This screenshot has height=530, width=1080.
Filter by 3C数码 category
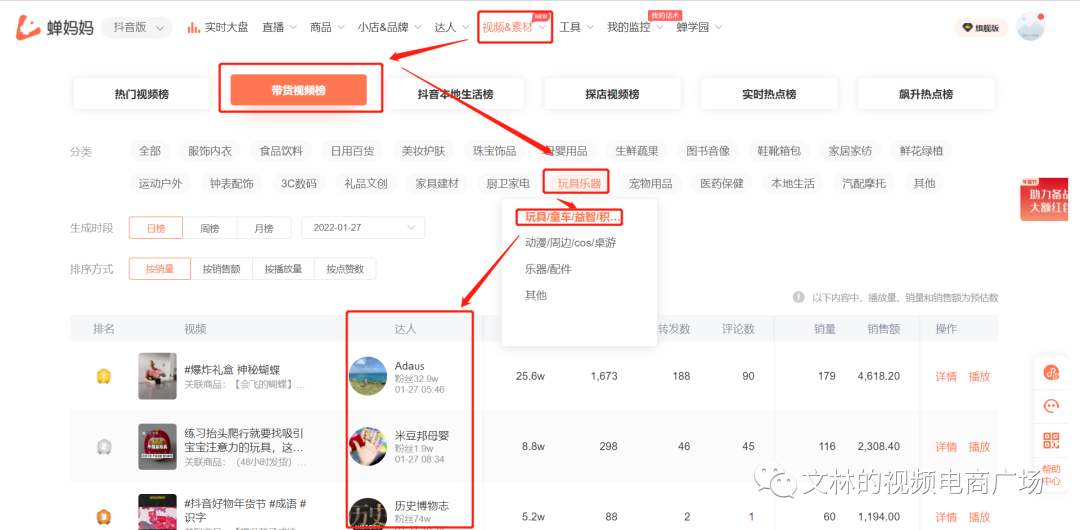[299, 183]
